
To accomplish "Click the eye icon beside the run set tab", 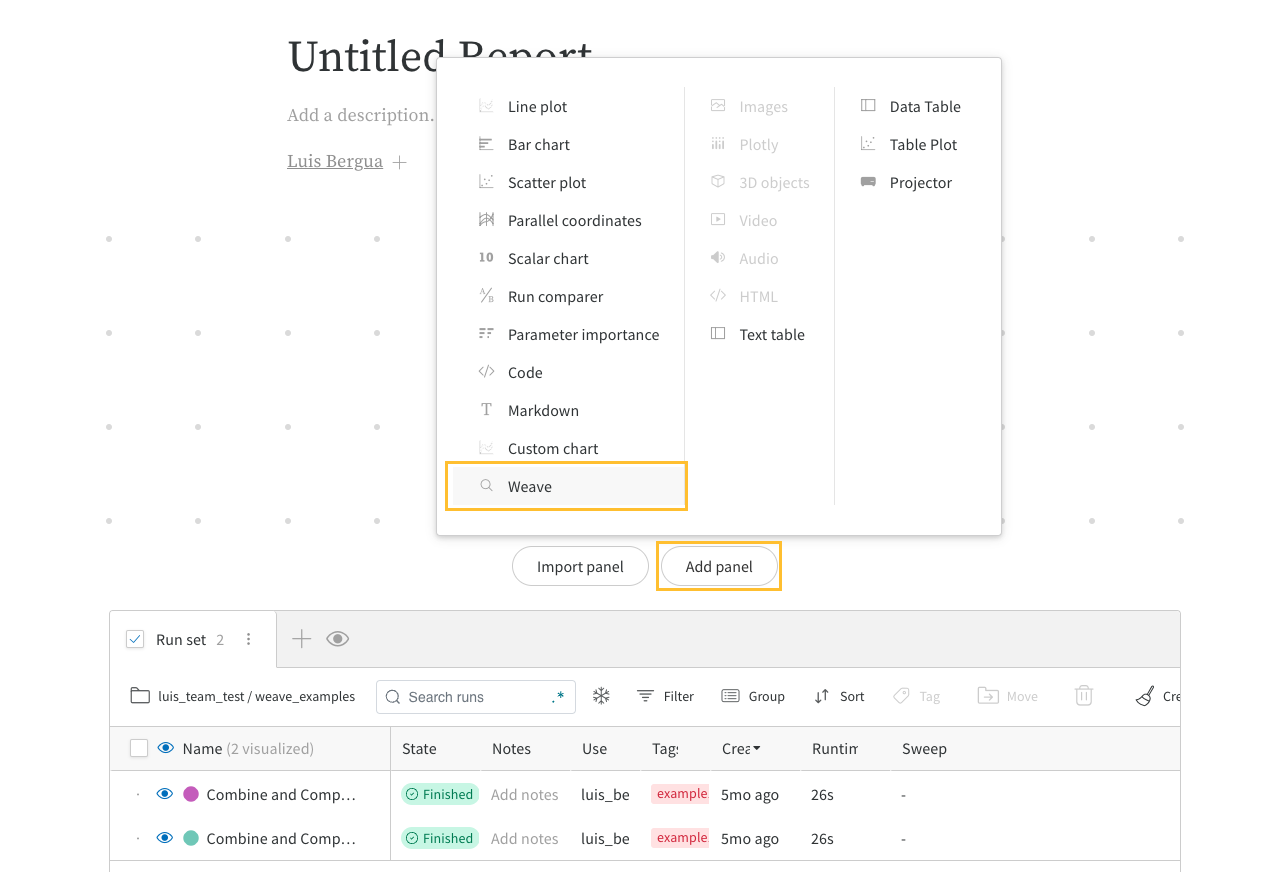I will pyautogui.click(x=338, y=639).
